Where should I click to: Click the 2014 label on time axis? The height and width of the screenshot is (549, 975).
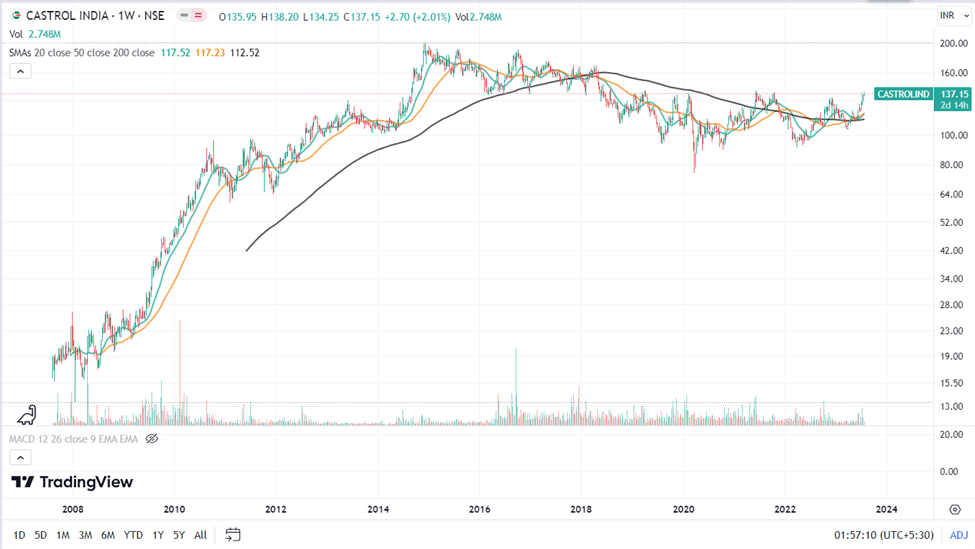[x=378, y=509]
